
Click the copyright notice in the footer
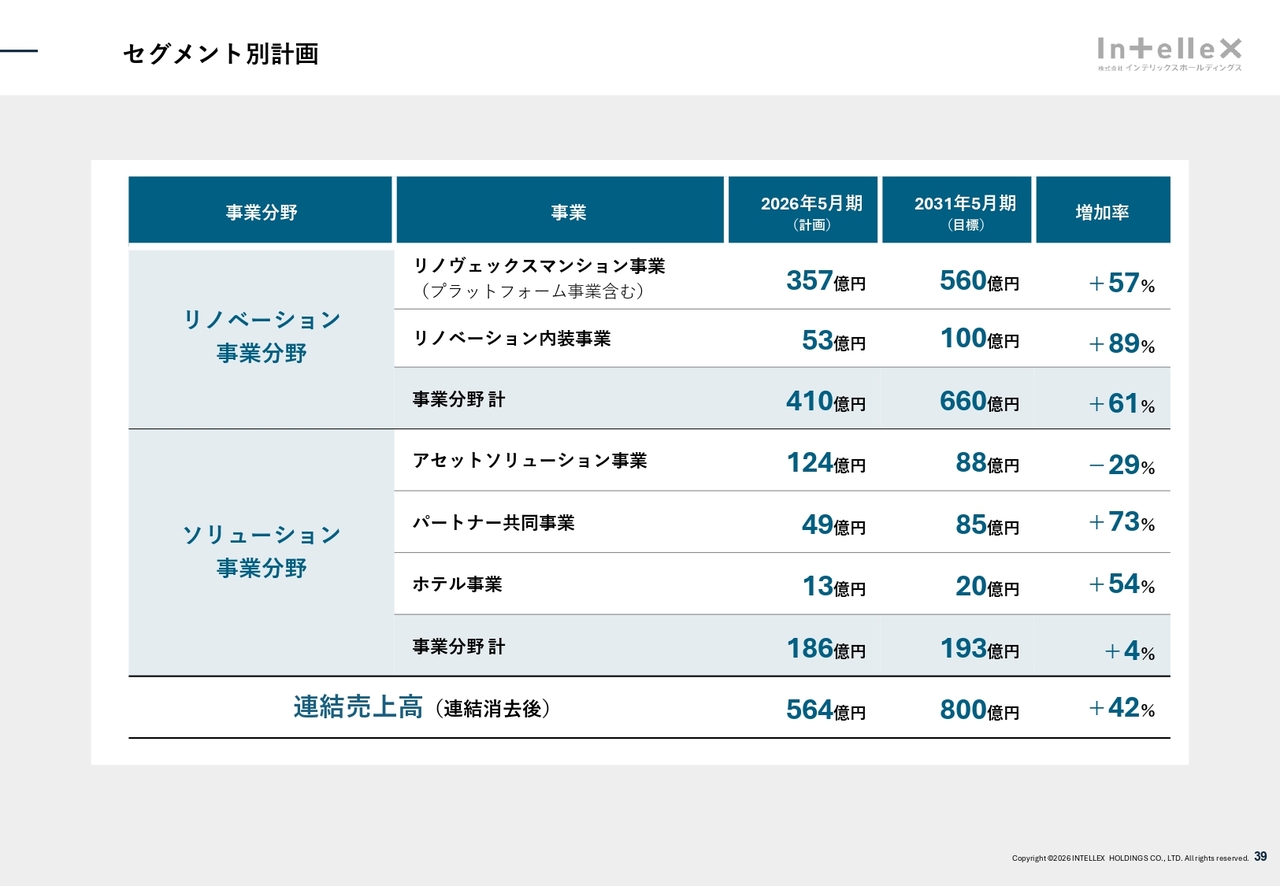click(1129, 858)
